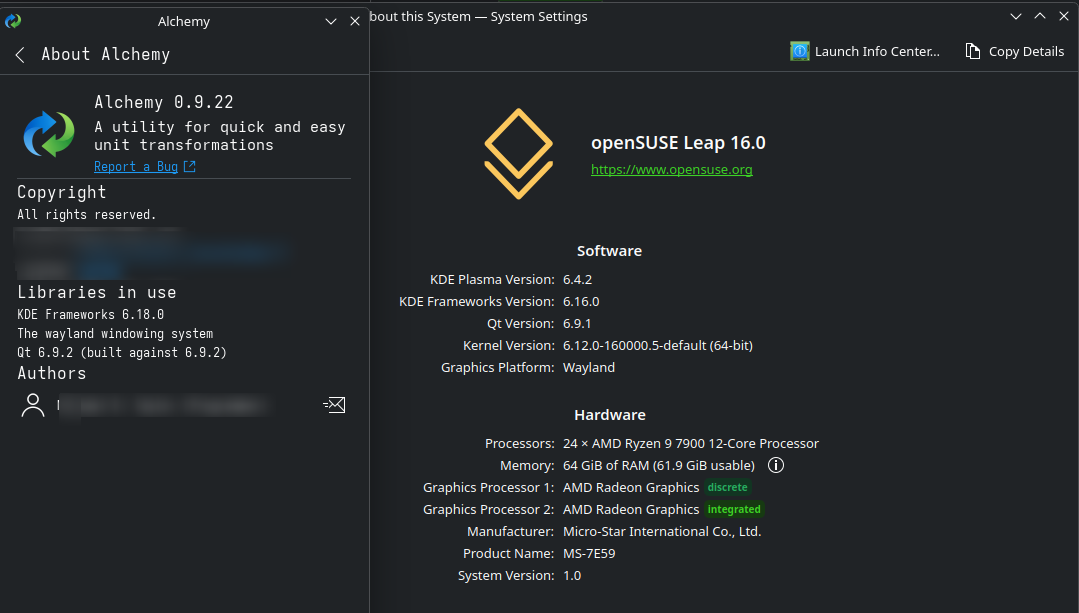Click the large Alchemy logo
Viewport: 1079px width, 613px height.
(49, 135)
